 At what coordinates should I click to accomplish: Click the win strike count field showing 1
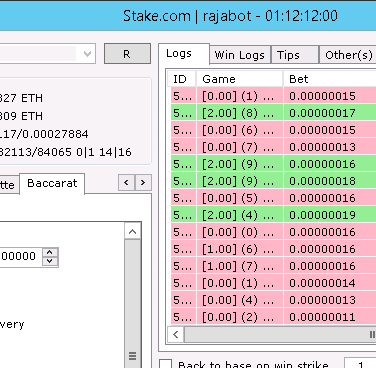(360, 364)
